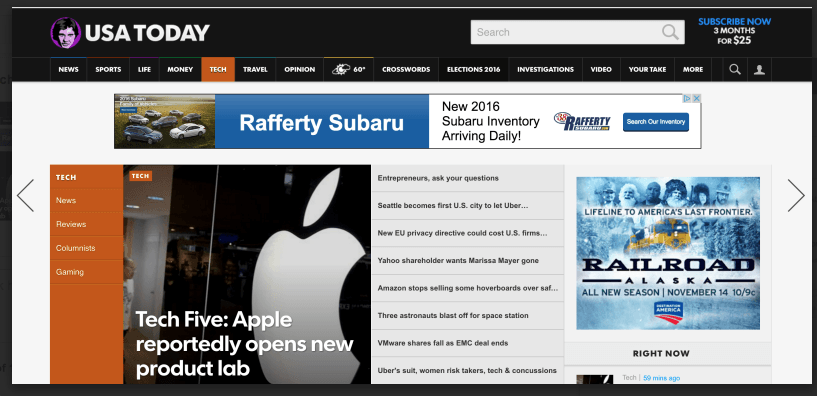Viewport: 817px width, 396px height.
Task: Open the NEWS section
Action: click(x=68, y=69)
